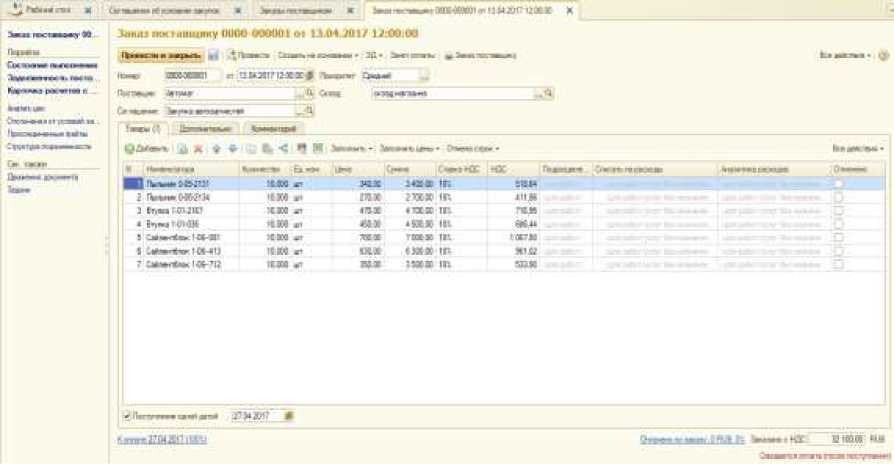This screenshot has width=894, height=464.
Task: Switch to Соглашения об условиях закупок tab
Action: click(164, 10)
